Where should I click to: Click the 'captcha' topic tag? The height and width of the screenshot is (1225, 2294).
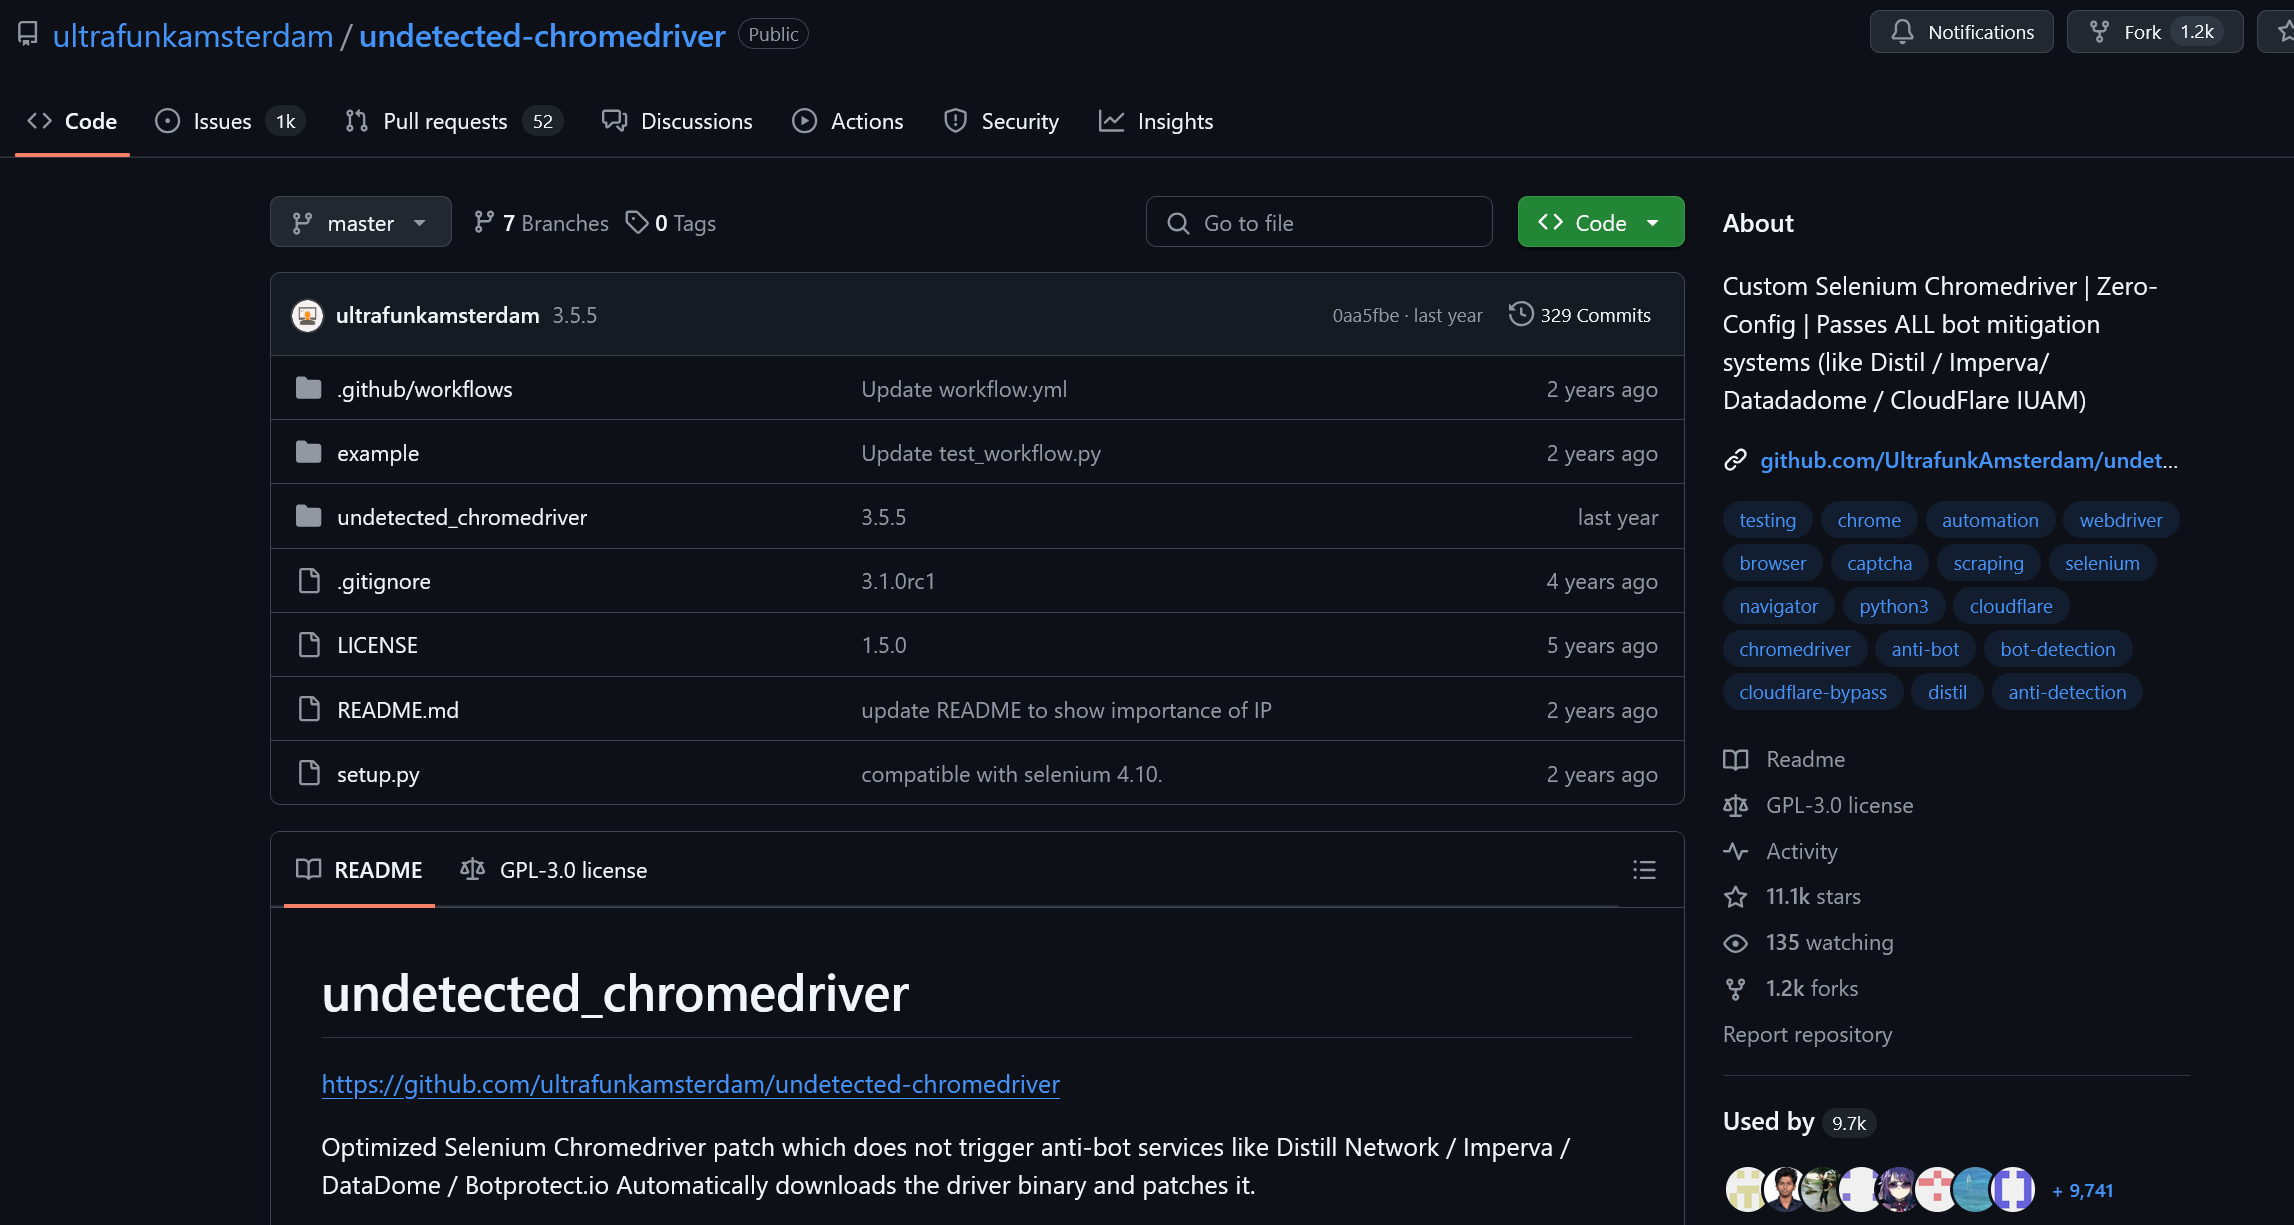[x=1879, y=563]
